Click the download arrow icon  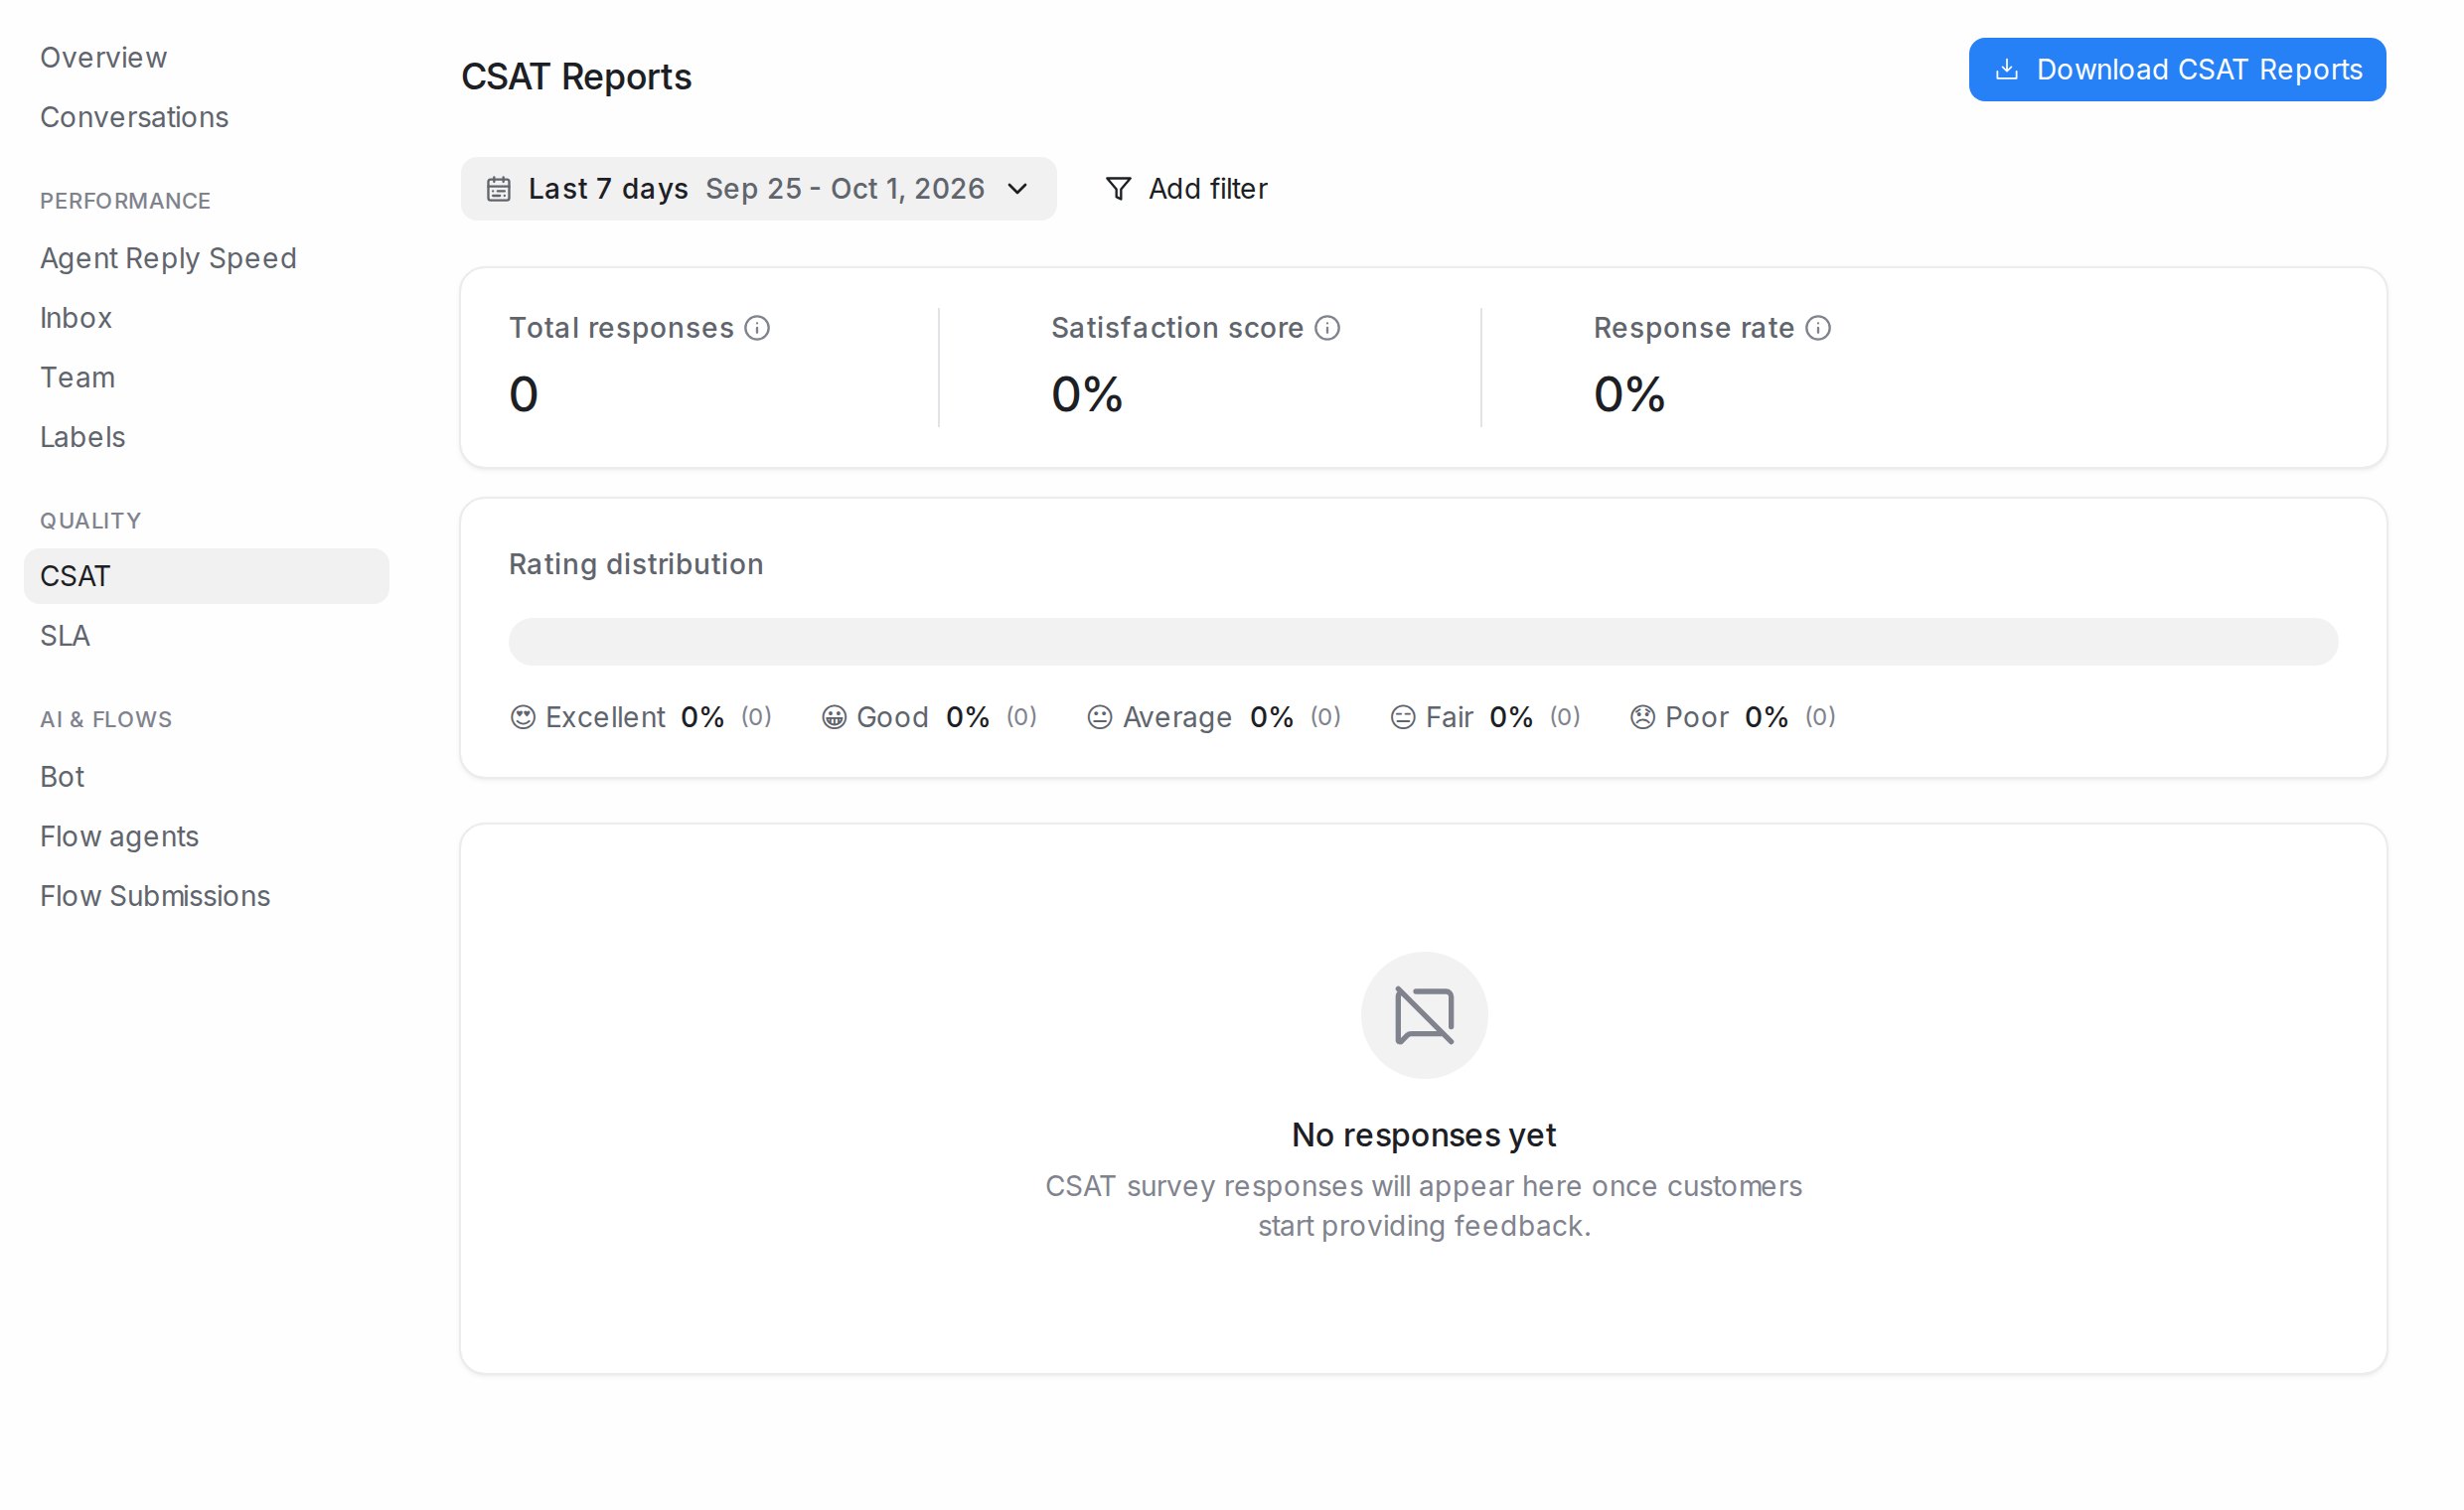pyautogui.click(x=2006, y=69)
